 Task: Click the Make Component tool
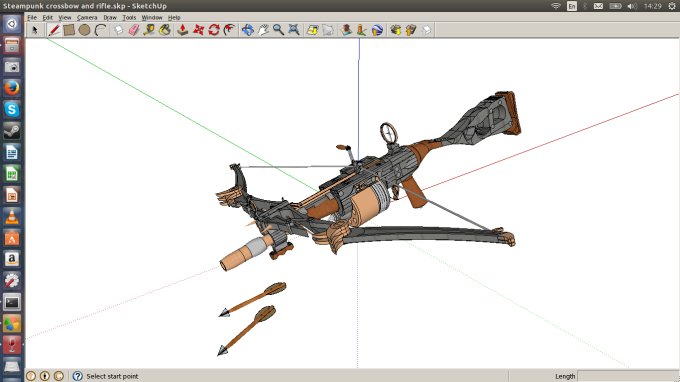point(118,30)
